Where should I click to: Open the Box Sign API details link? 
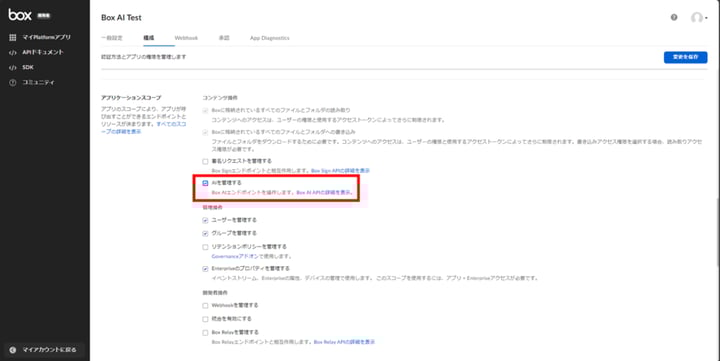tap(340, 171)
